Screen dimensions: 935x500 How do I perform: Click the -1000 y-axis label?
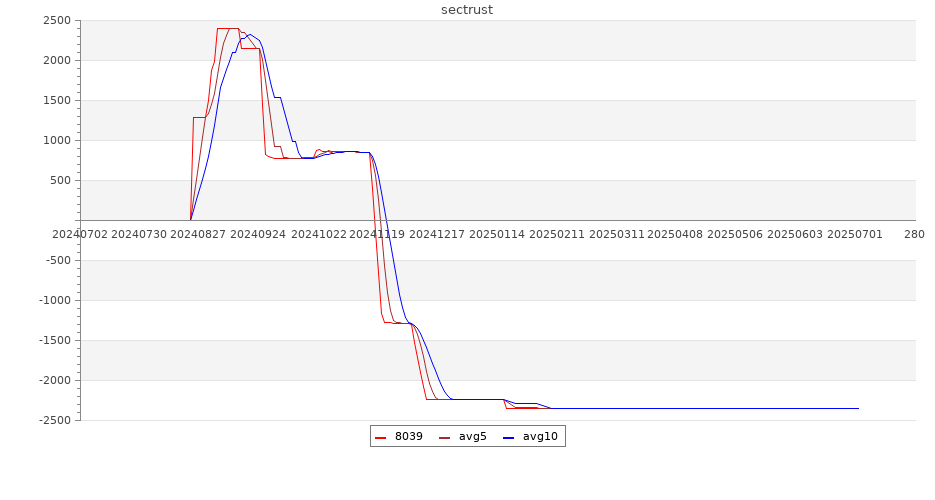click(x=55, y=300)
